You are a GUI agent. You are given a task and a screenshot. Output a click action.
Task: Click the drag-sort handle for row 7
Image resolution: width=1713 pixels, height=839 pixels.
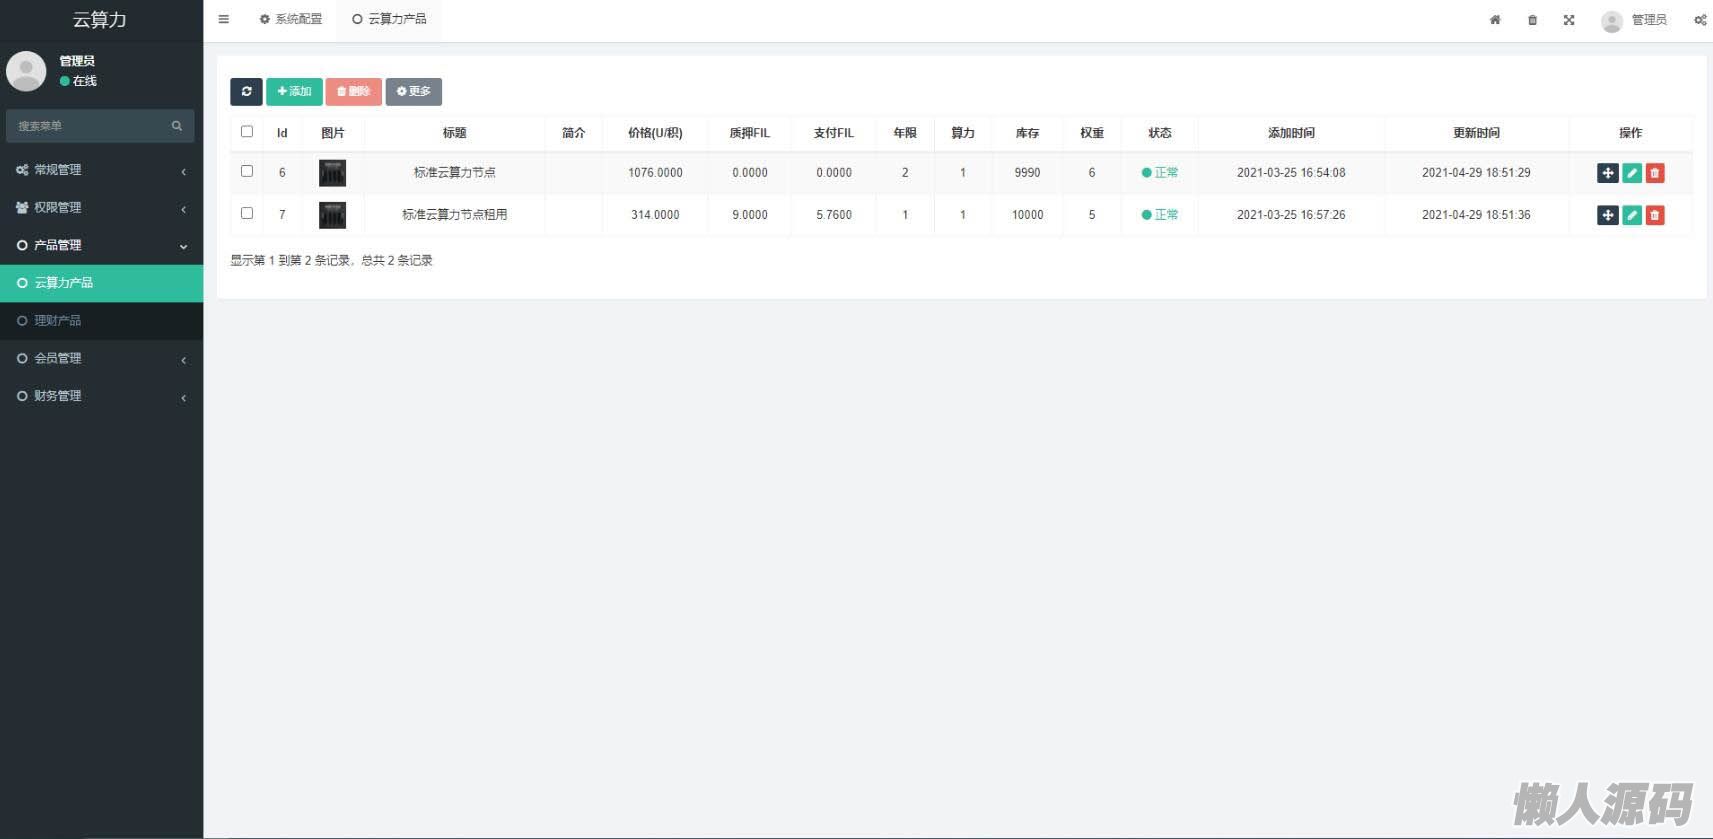click(x=1608, y=215)
